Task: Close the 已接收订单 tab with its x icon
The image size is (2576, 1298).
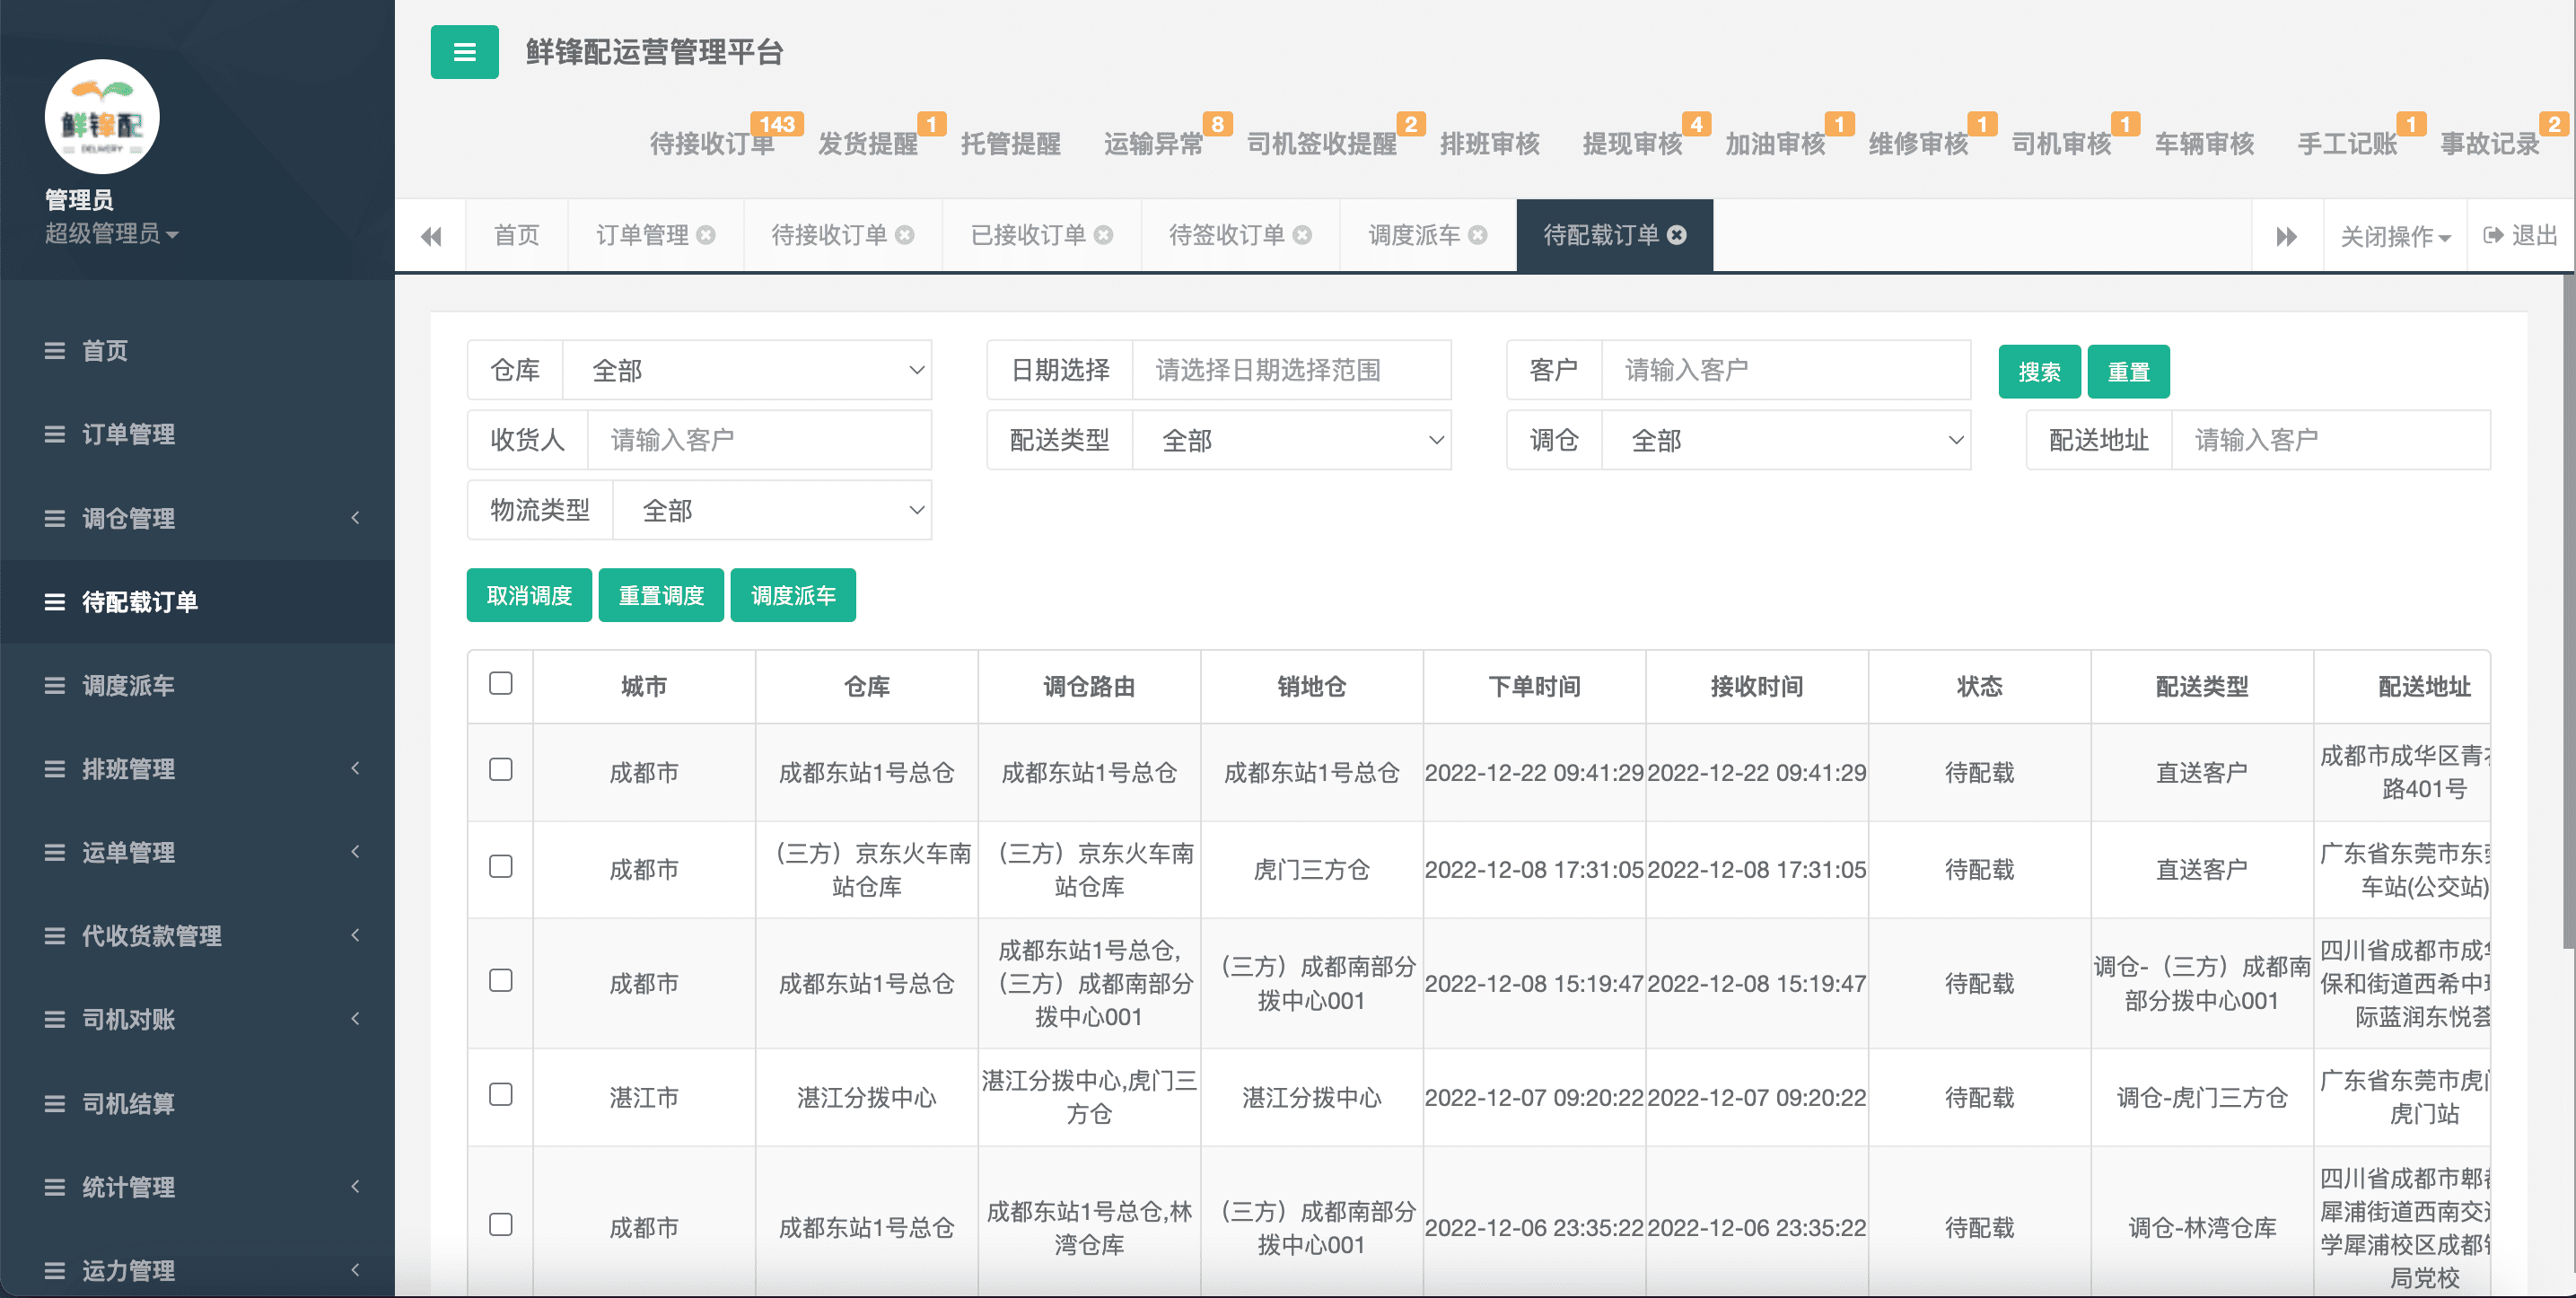Action: pyautogui.click(x=1103, y=235)
